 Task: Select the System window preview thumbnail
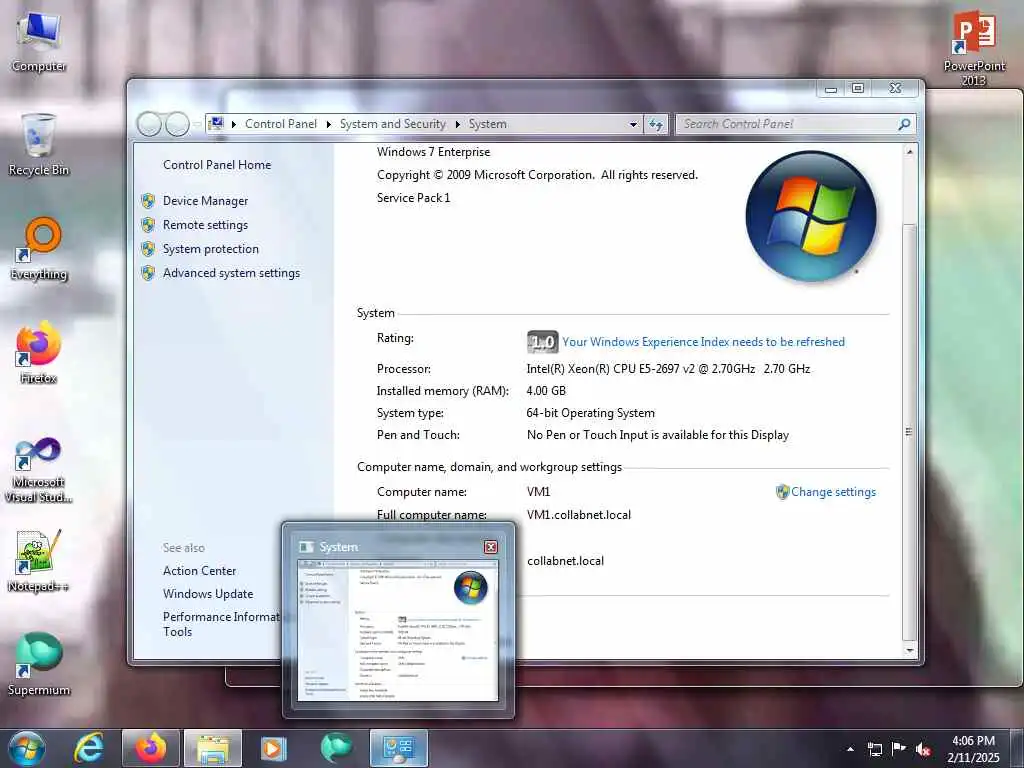point(398,631)
